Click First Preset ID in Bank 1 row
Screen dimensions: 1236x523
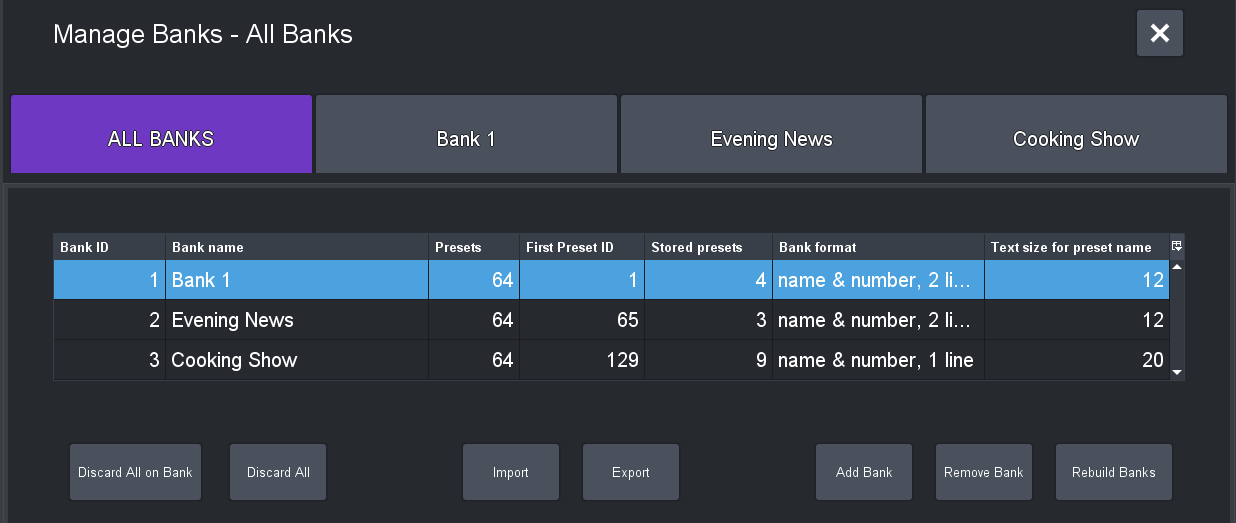coord(582,280)
